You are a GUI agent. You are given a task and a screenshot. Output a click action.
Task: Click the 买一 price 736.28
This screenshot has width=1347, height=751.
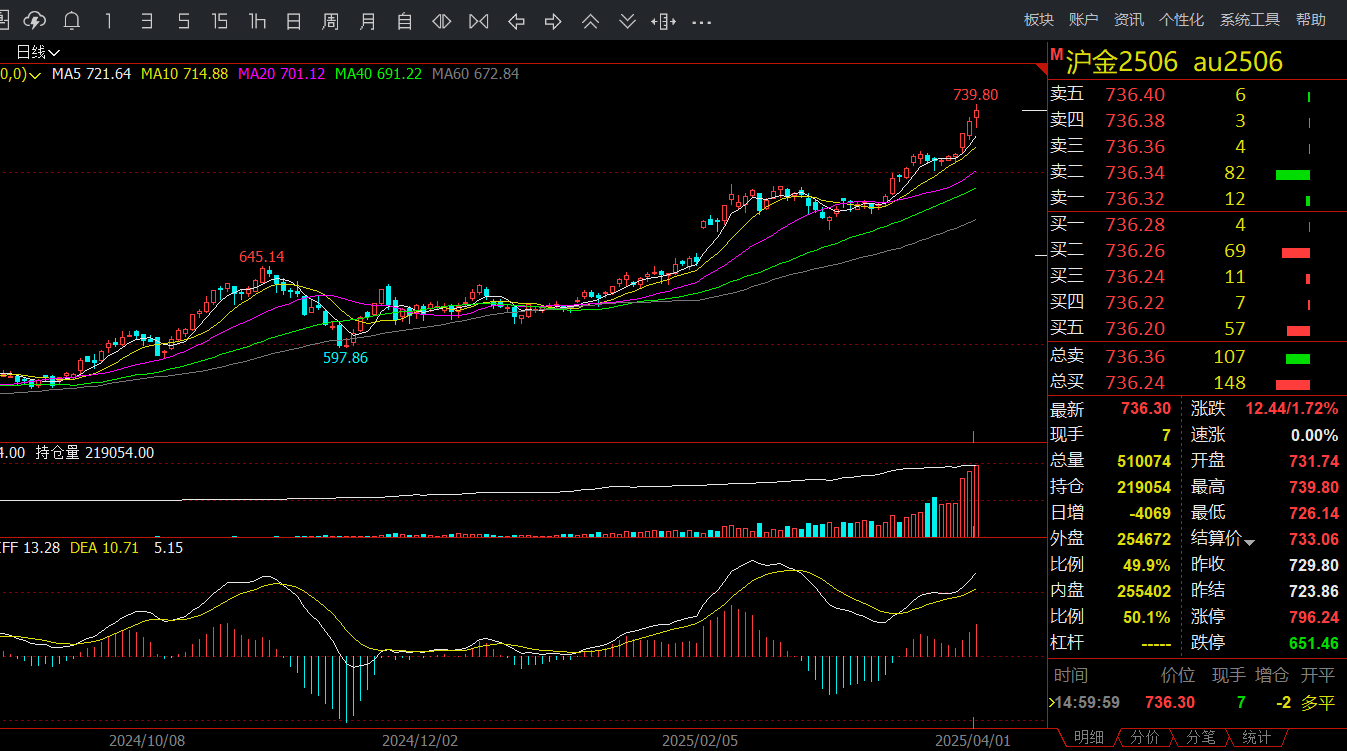pos(1135,225)
